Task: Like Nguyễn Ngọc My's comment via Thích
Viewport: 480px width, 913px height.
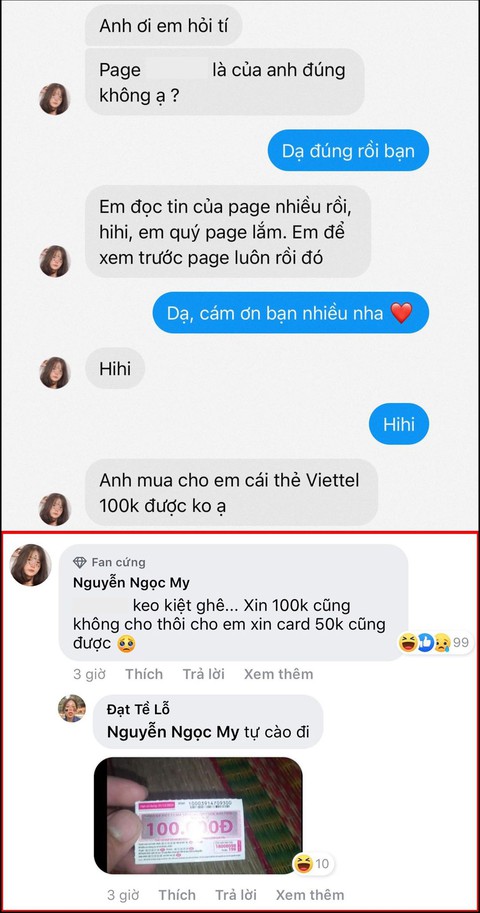Action: (144, 674)
